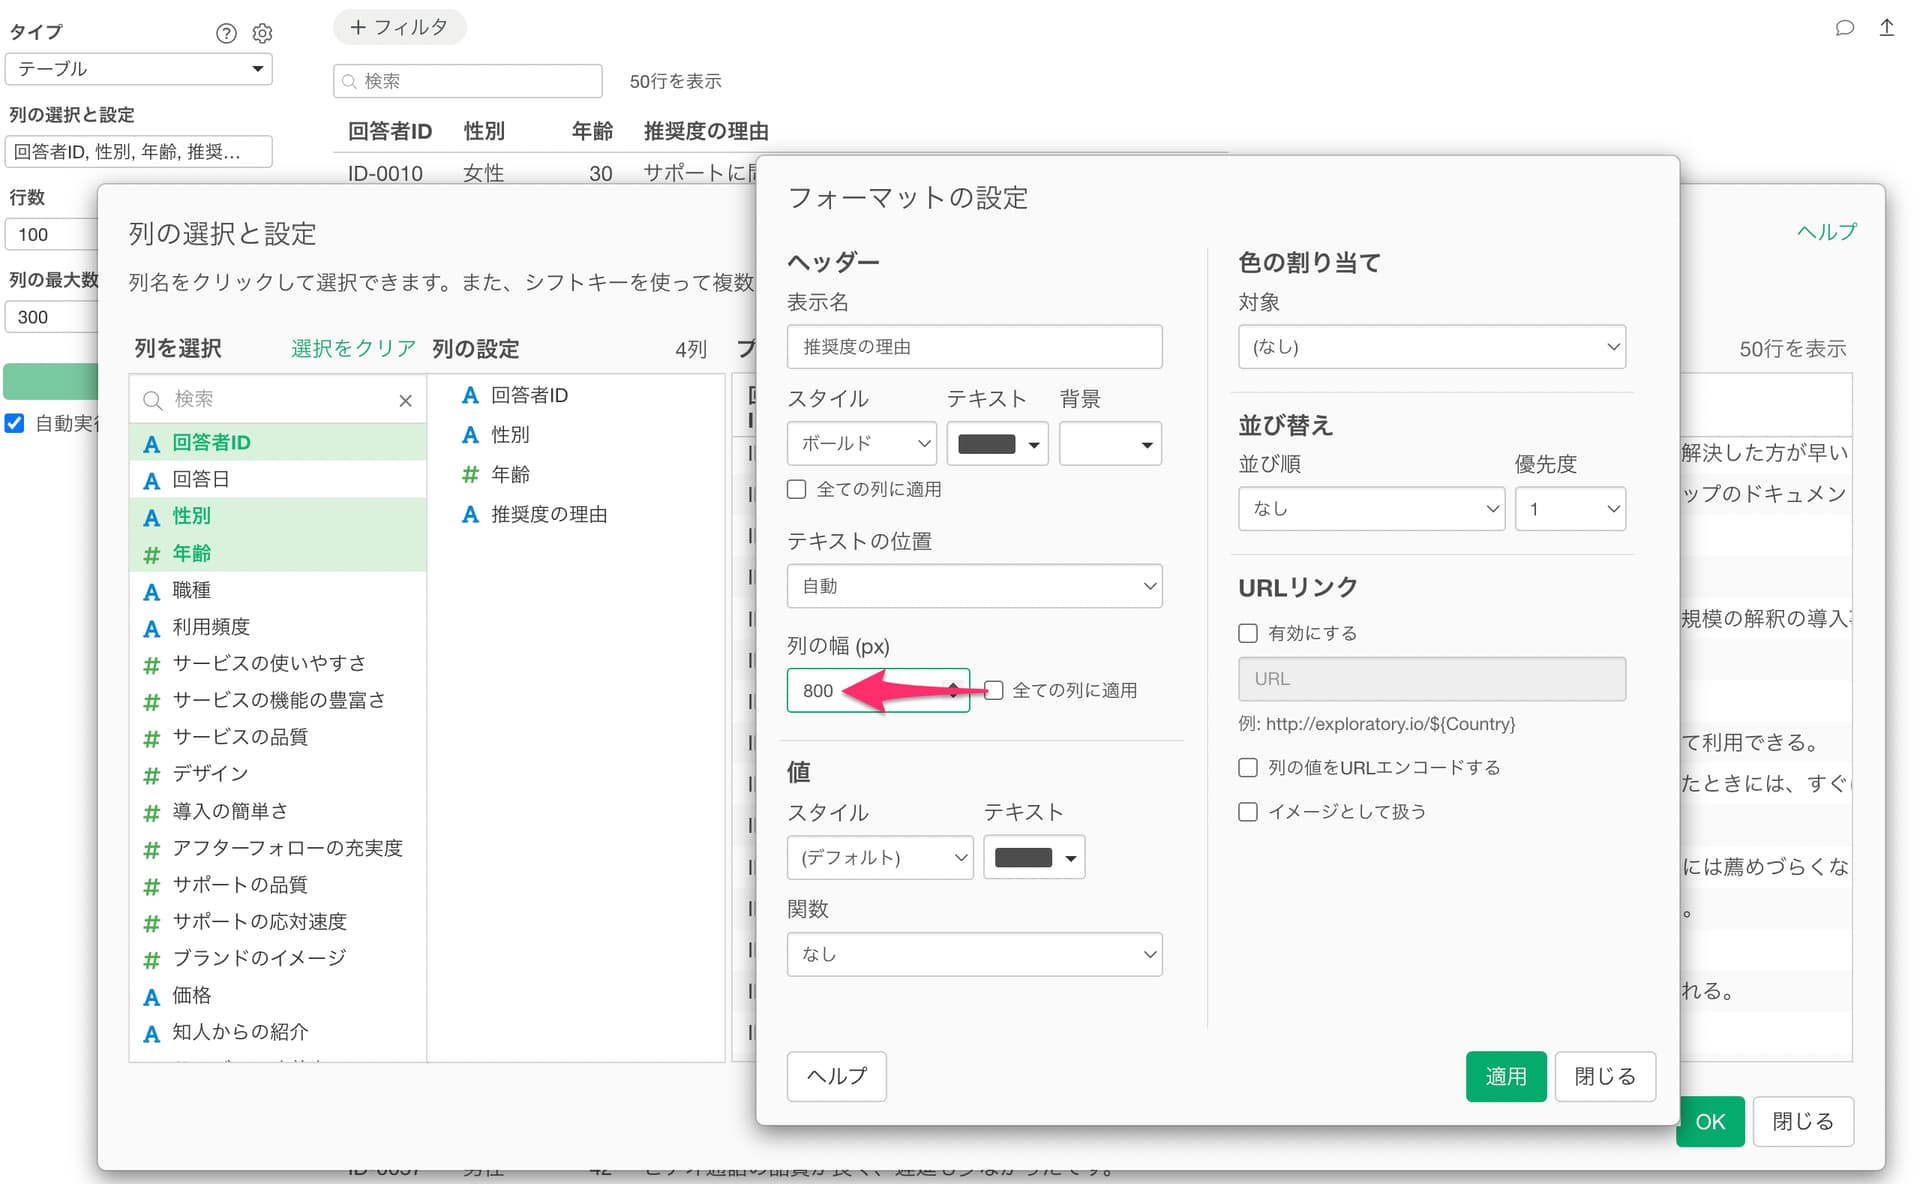The image size is (1920, 1184).
Task: Click the plus フィルタ button
Action: tap(399, 27)
